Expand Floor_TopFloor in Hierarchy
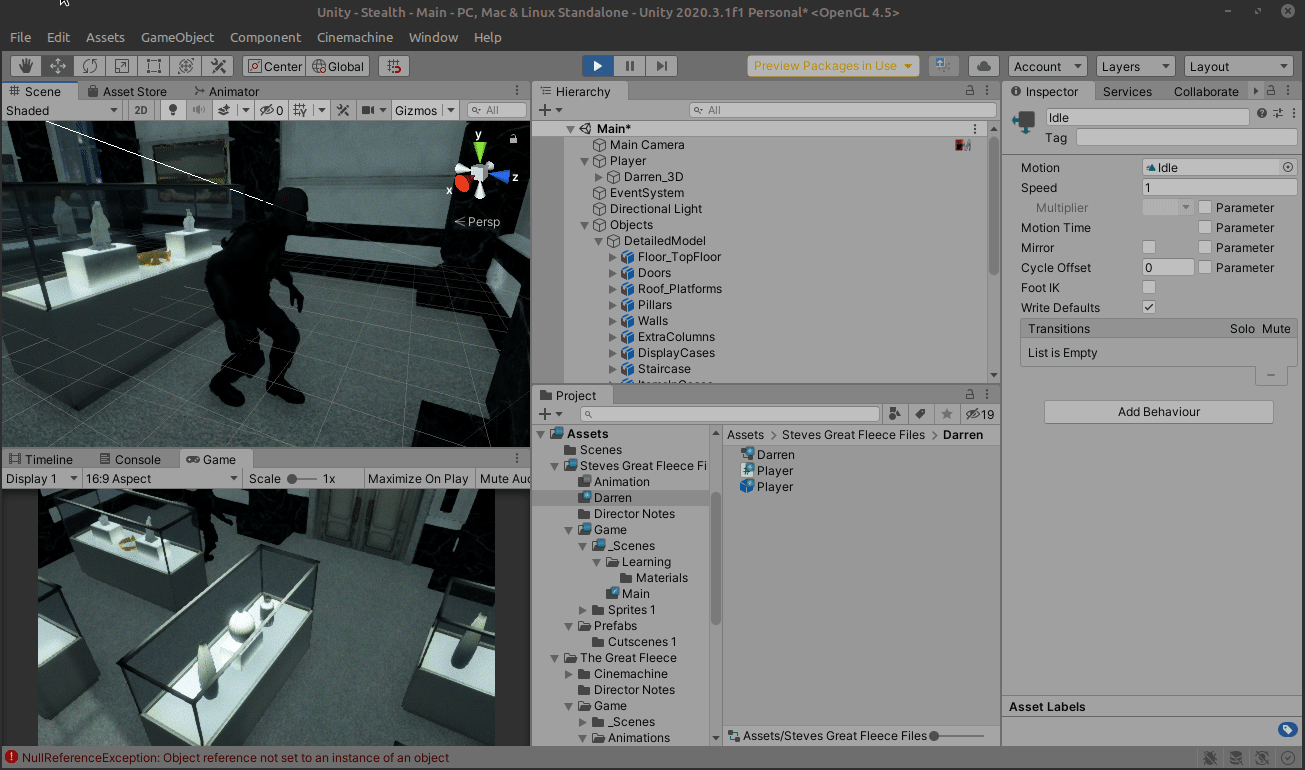 (613, 257)
